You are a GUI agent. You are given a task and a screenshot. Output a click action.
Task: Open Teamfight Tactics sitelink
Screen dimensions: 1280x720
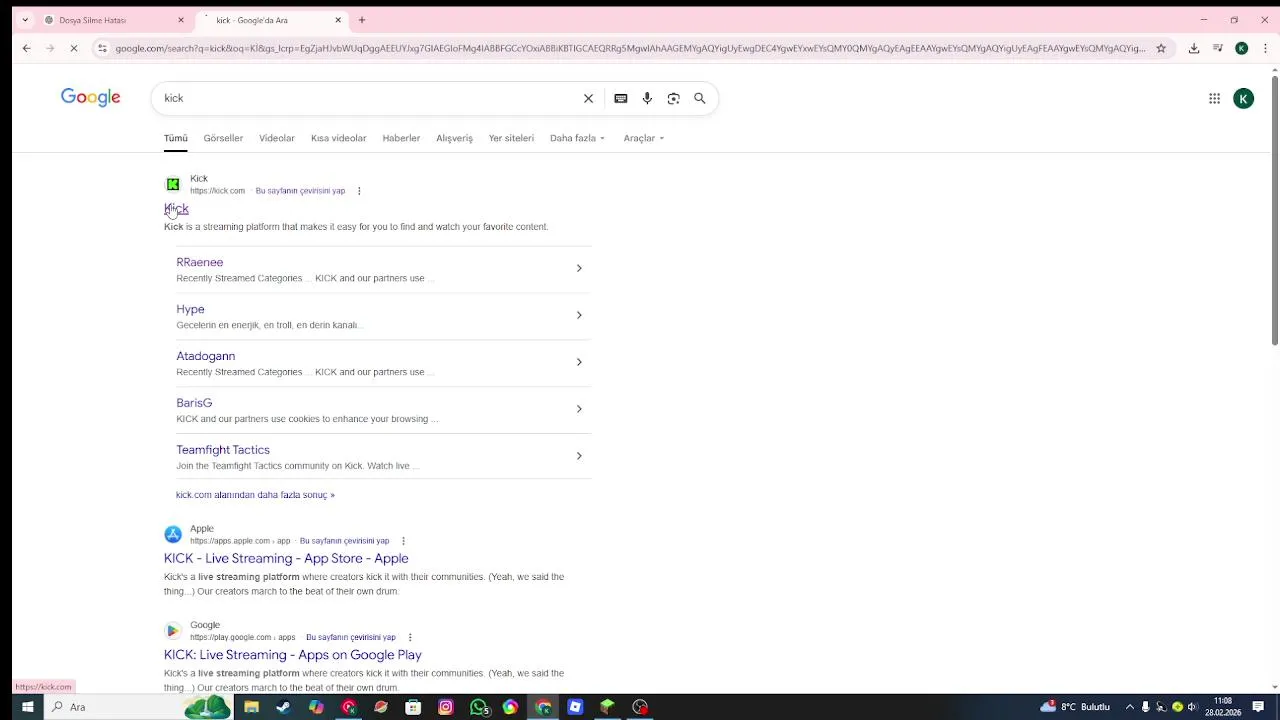coord(223,450)
